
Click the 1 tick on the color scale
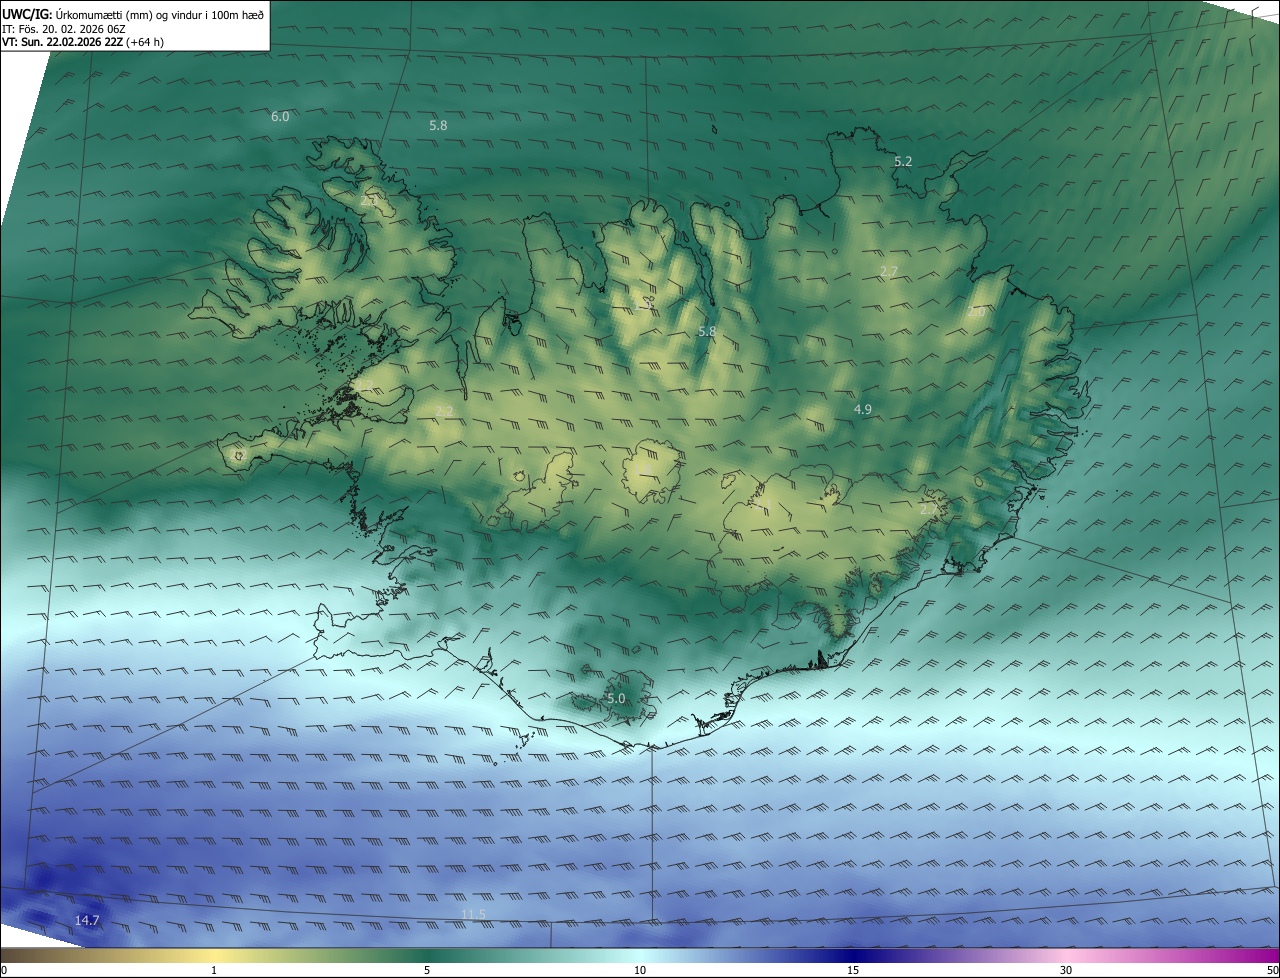tap(214, 970)
